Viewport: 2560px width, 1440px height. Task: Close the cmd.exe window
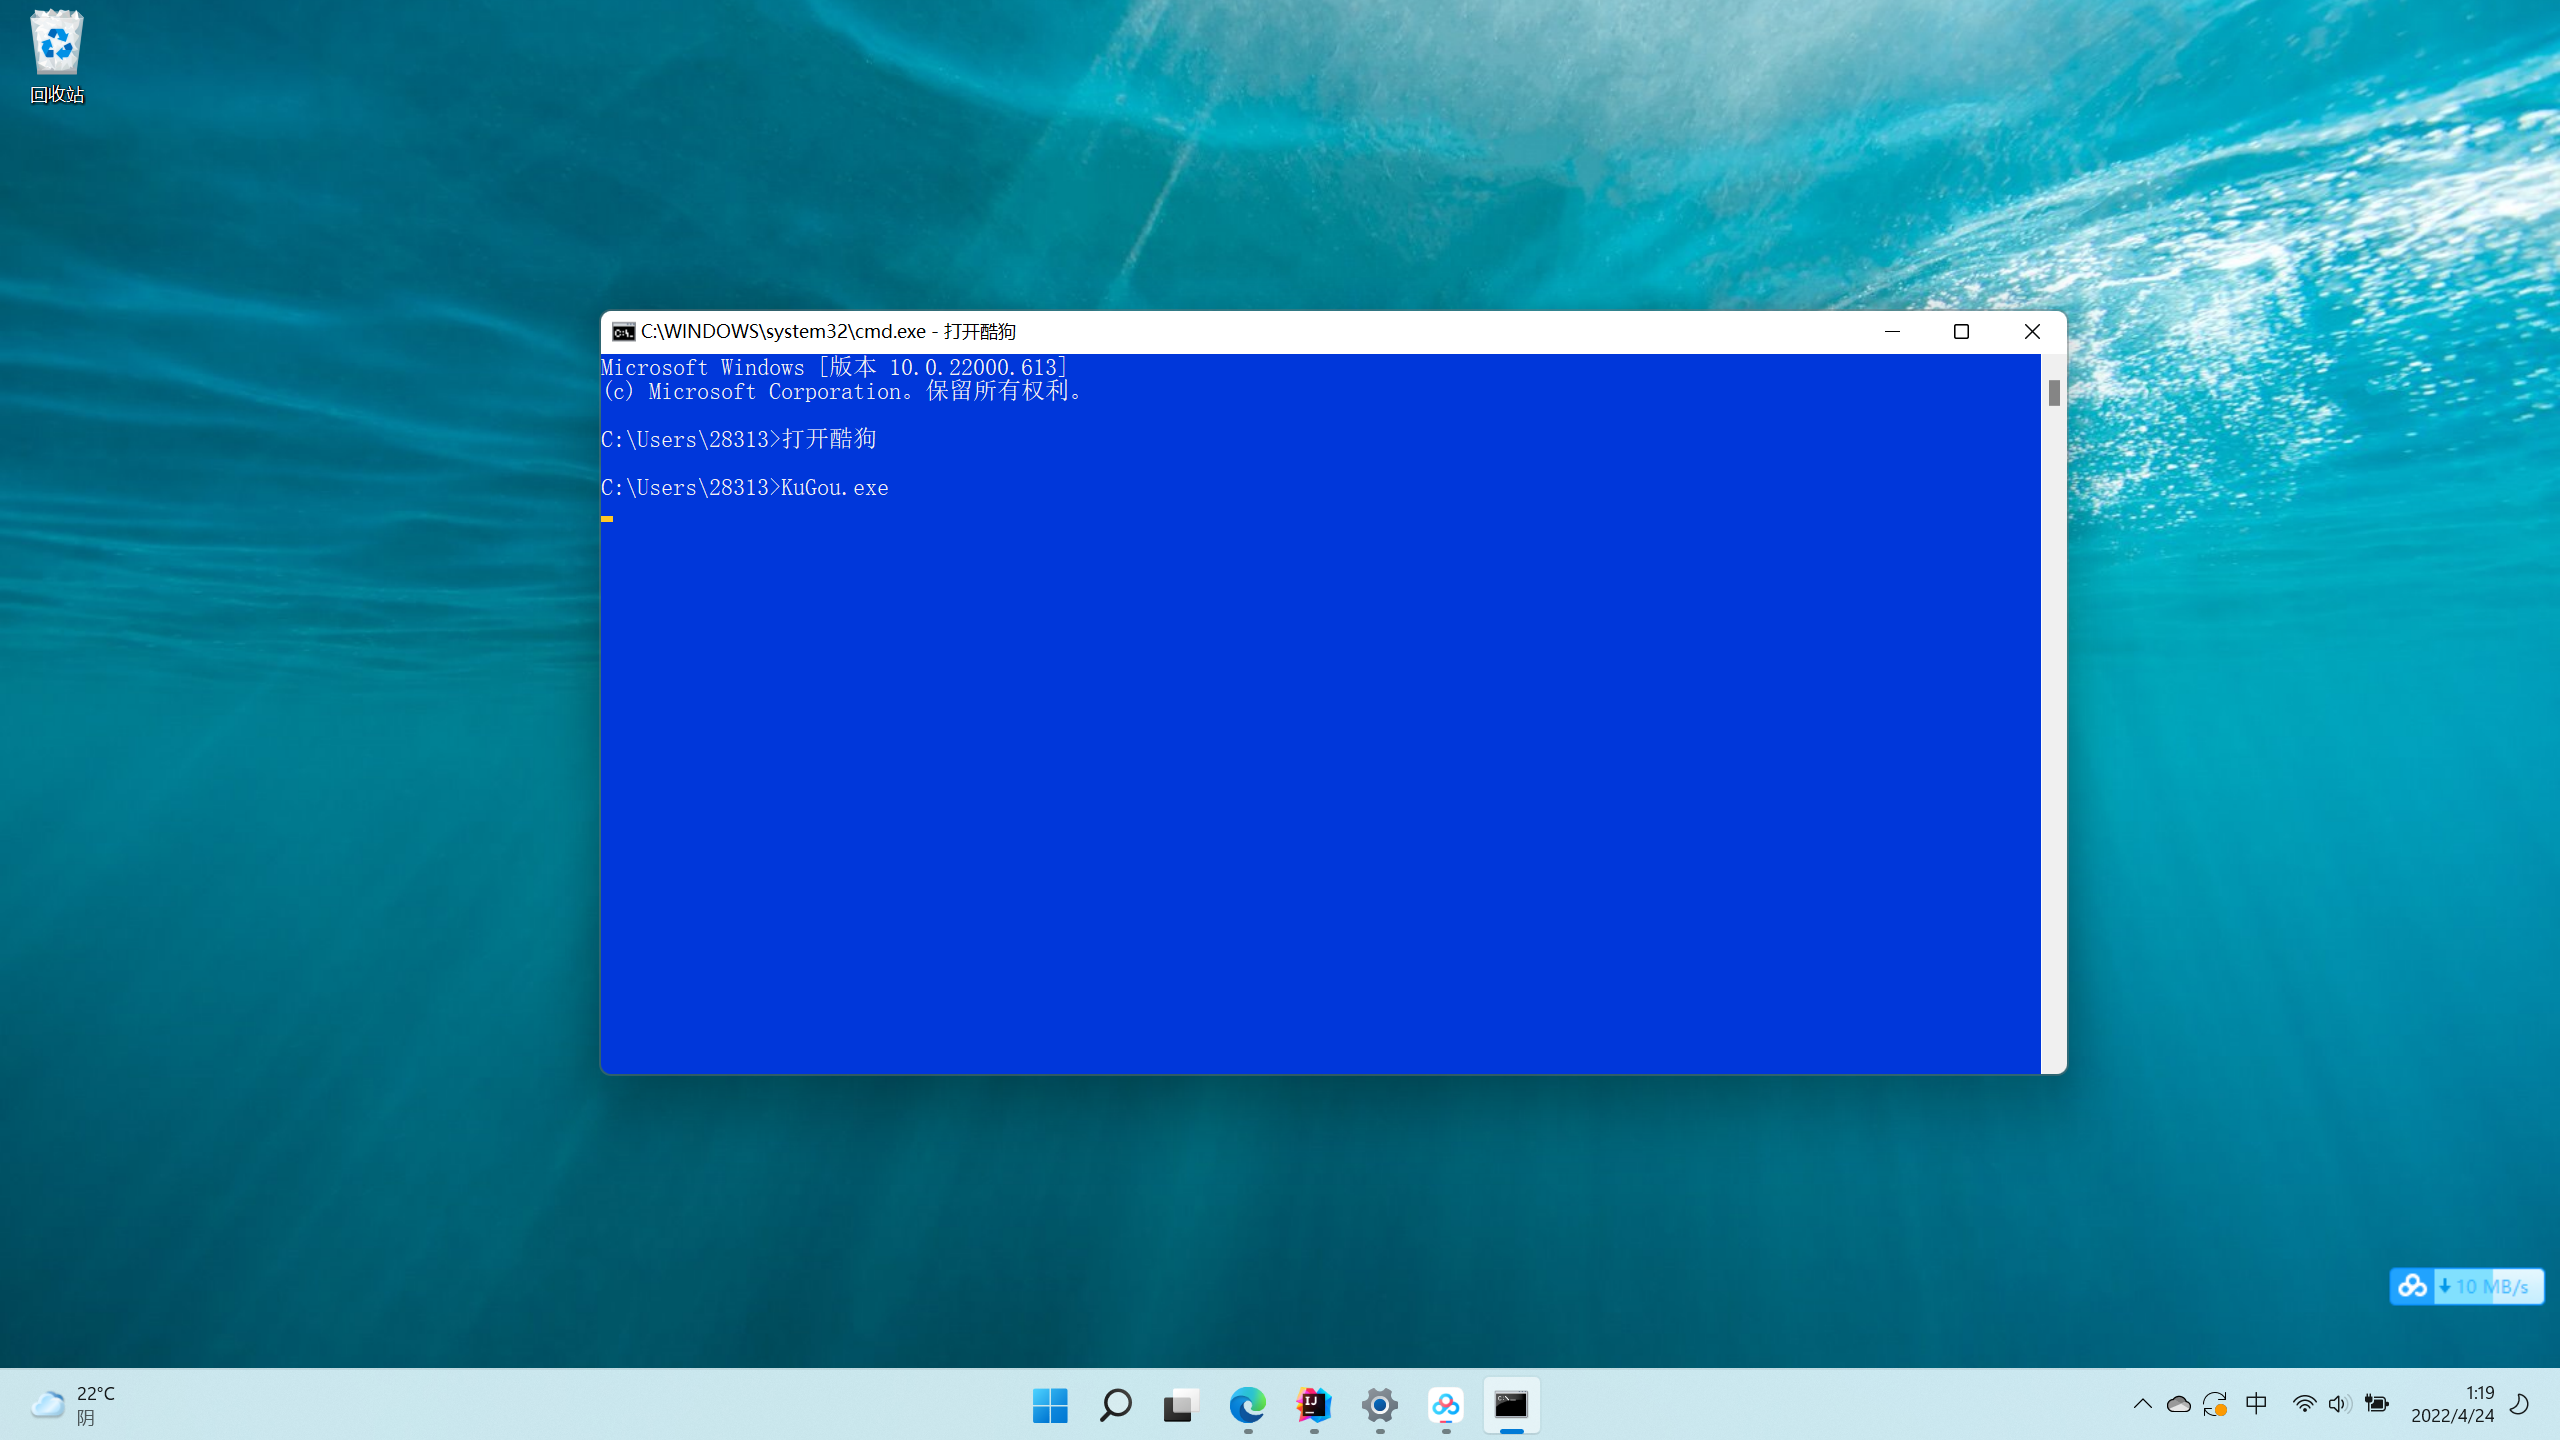[2031, 332]
